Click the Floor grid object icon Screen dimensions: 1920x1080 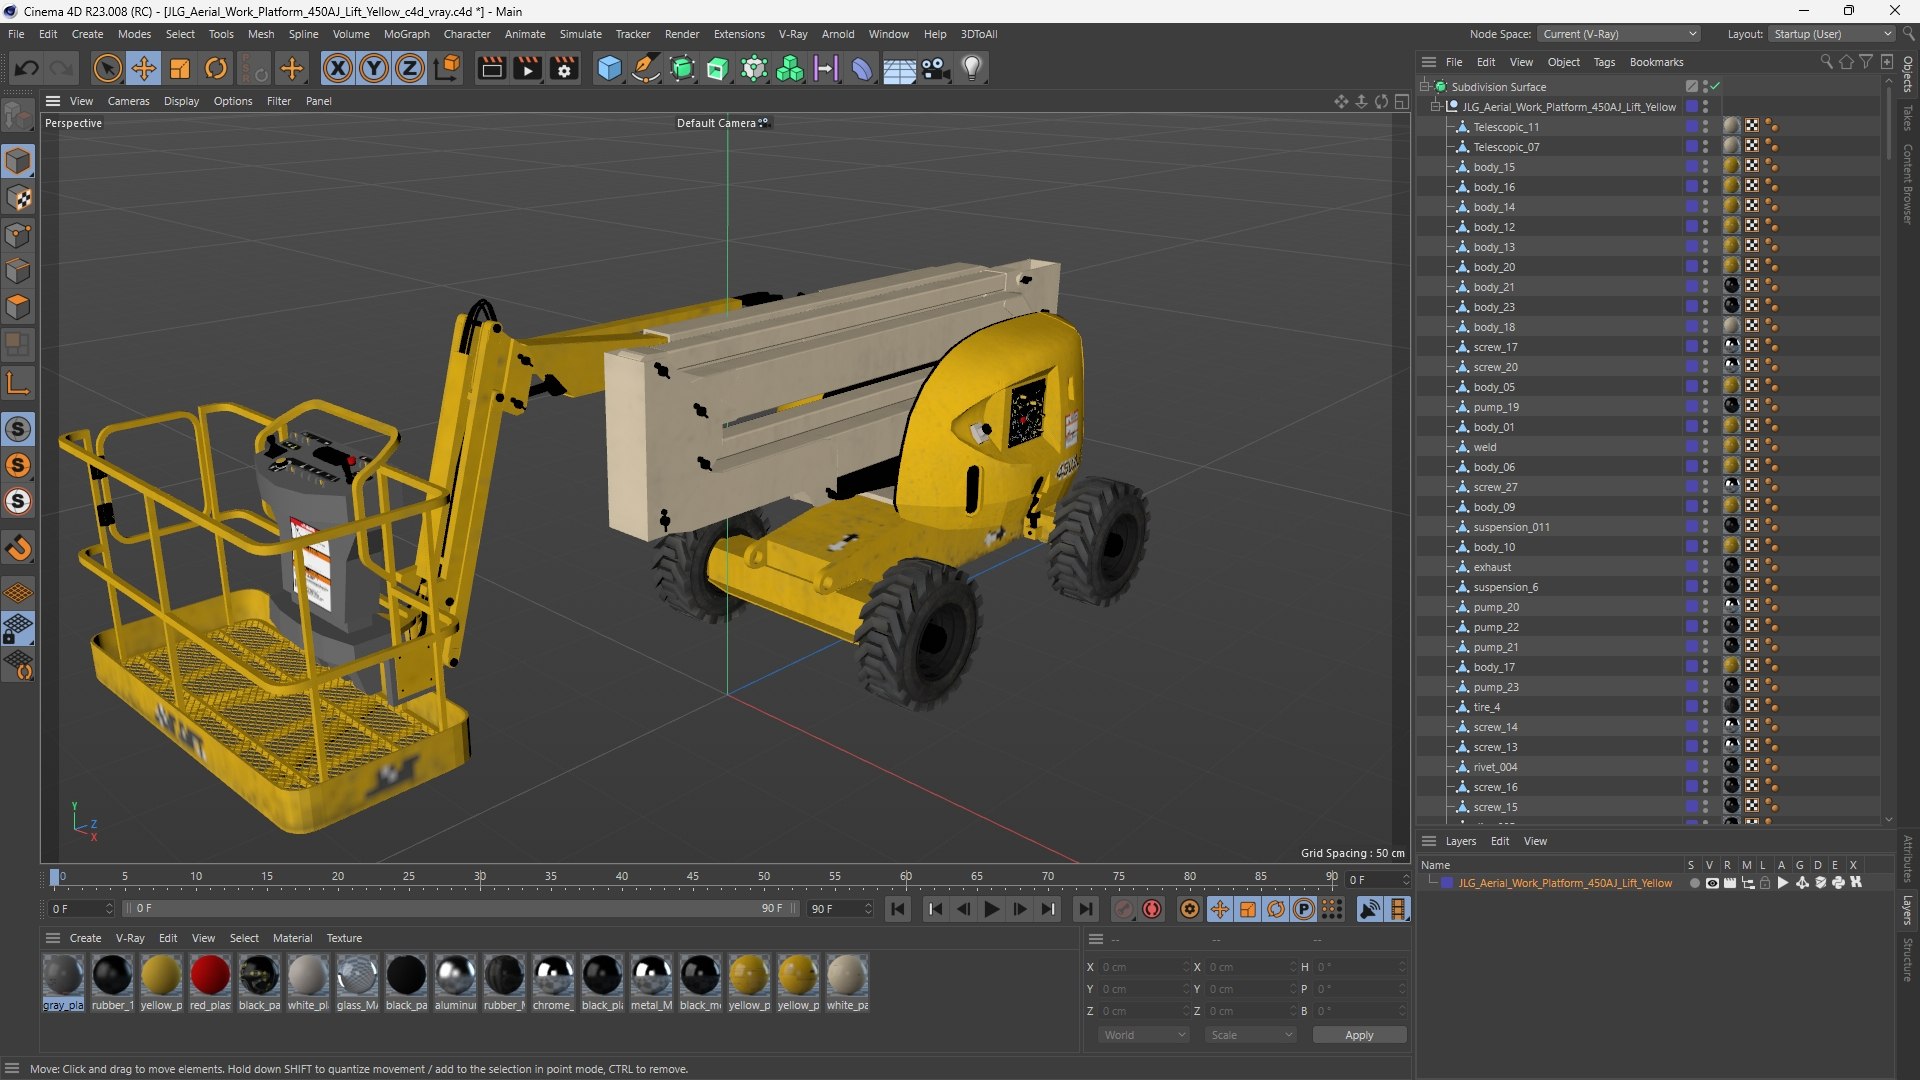coord(899,69)
